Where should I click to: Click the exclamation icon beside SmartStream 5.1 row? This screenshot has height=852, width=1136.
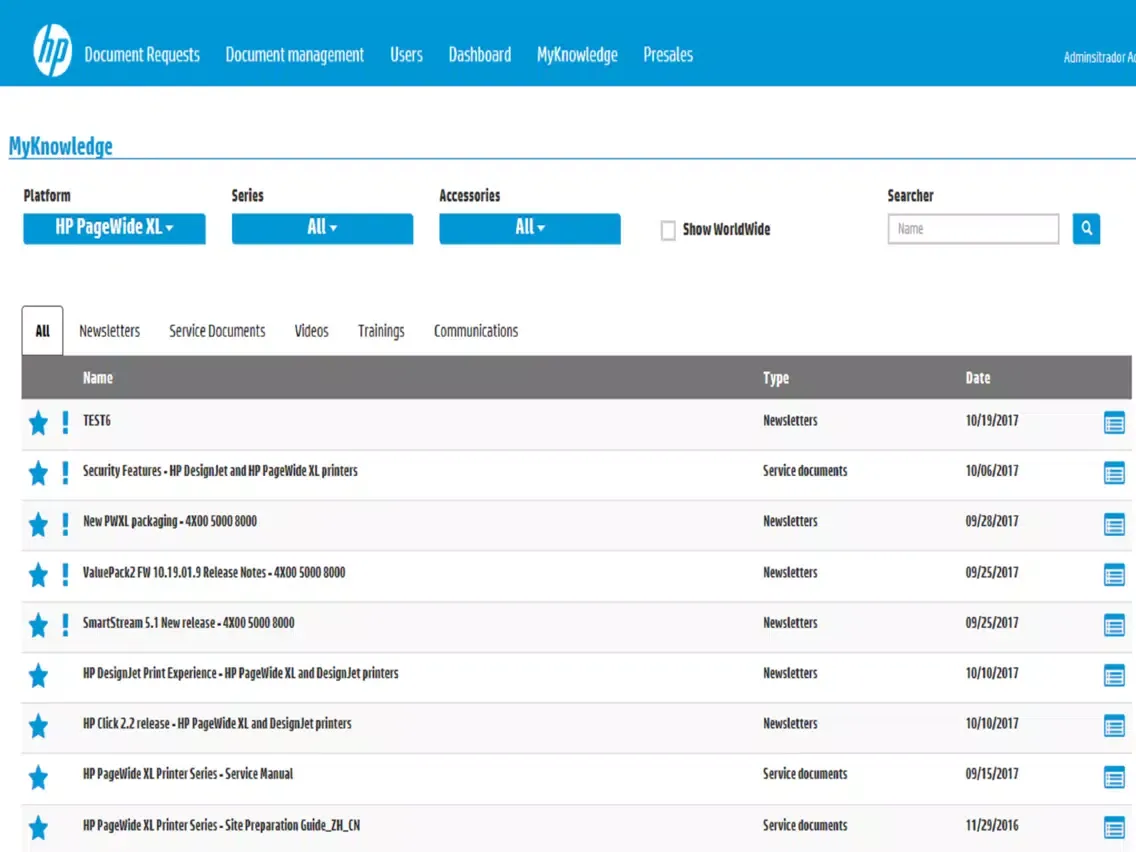[x=65, y=625]
